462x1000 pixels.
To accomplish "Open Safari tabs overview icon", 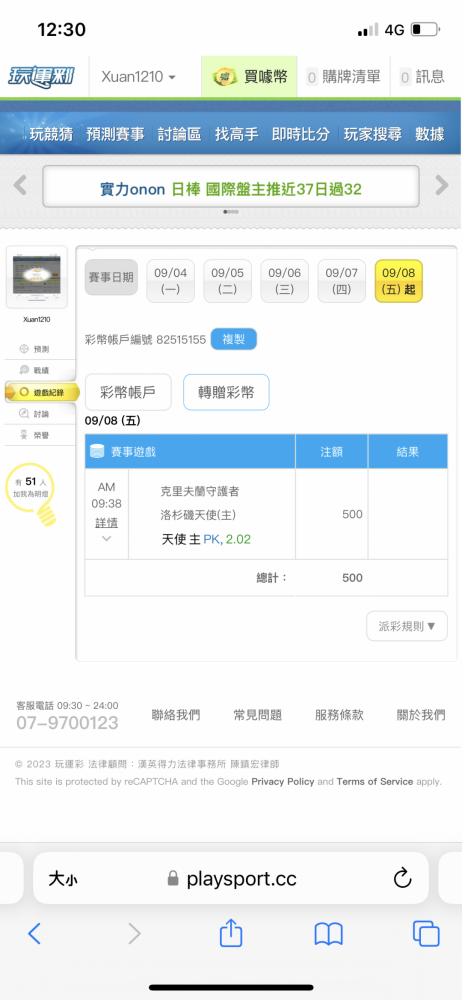I will click(426, 934).
